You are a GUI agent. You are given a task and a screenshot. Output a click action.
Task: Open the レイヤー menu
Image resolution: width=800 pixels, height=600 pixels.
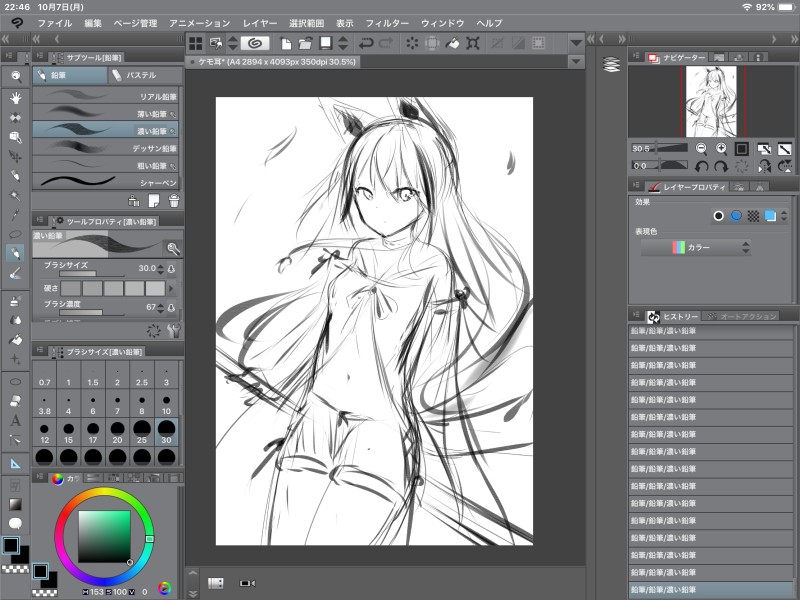click(x=260, y=23)
